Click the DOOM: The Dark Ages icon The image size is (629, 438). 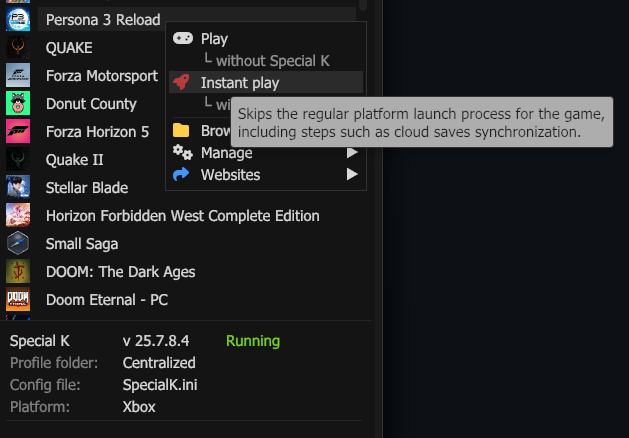(18, 271)
